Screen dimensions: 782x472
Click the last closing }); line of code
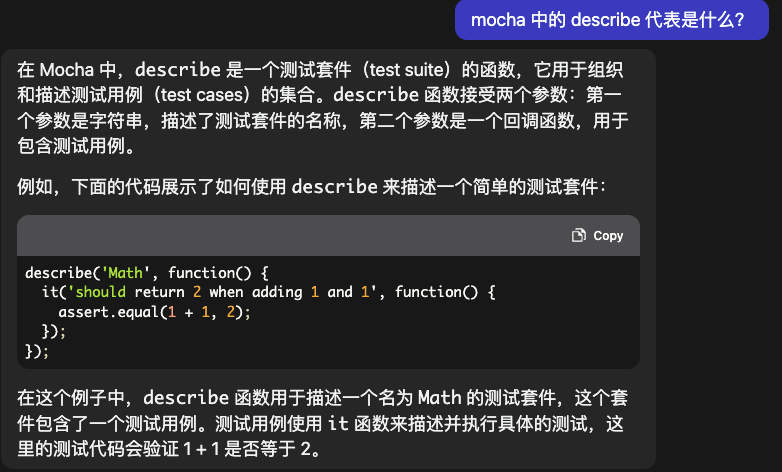click(37, 351)
